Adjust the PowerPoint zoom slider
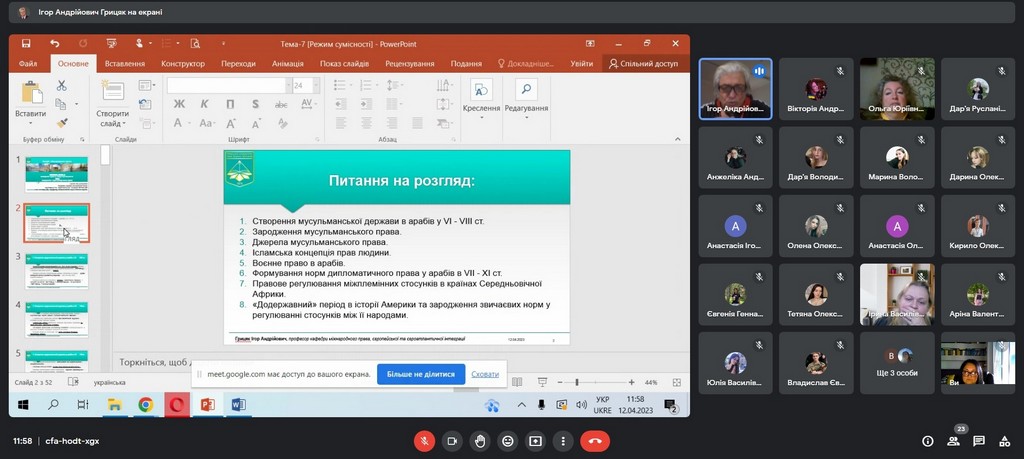The image size is (1024, 459). click(x=577, y=382)
